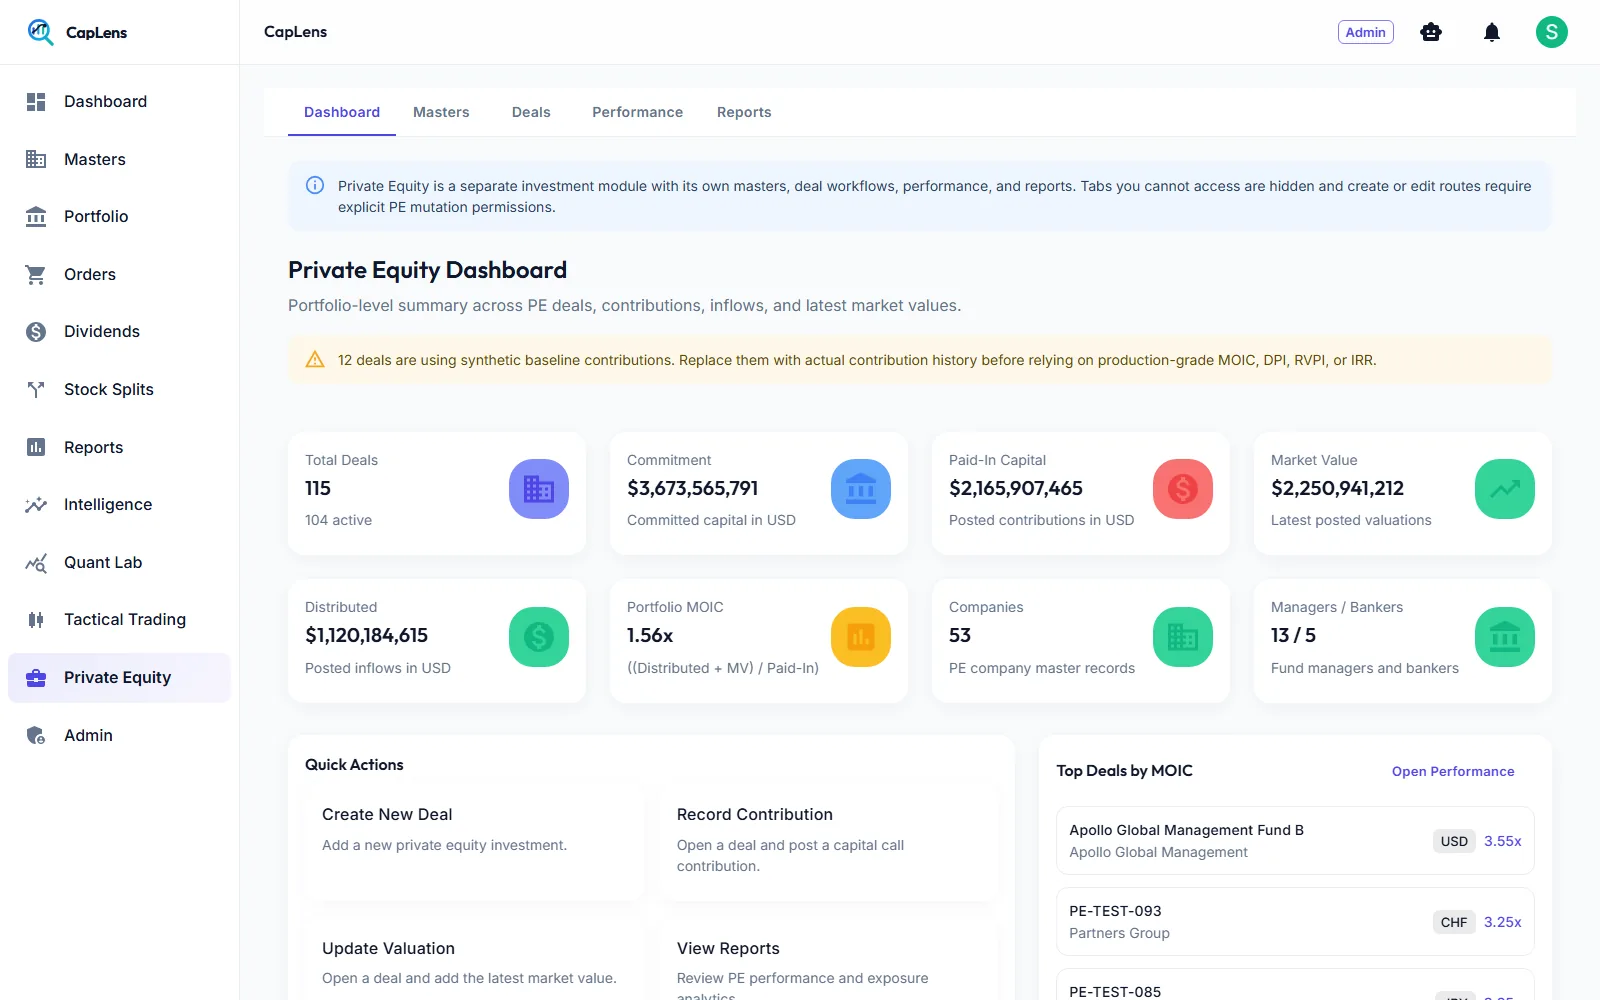Image resolution: width=1600 pixels, height=1000 pixels.
Task: Open Quant Lab in the sidebar
Action: 119,563
